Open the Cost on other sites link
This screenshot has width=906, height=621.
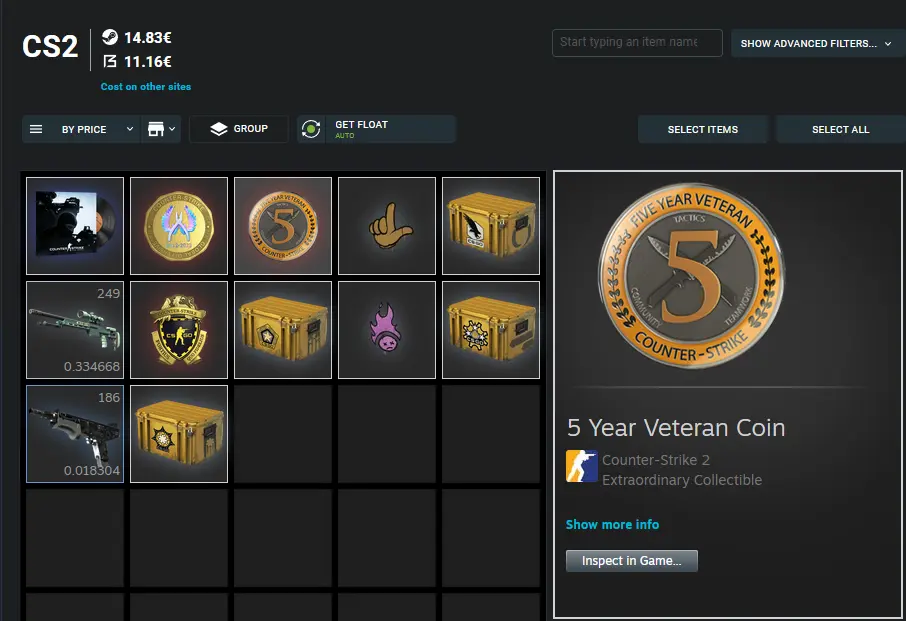pos(146,87)
